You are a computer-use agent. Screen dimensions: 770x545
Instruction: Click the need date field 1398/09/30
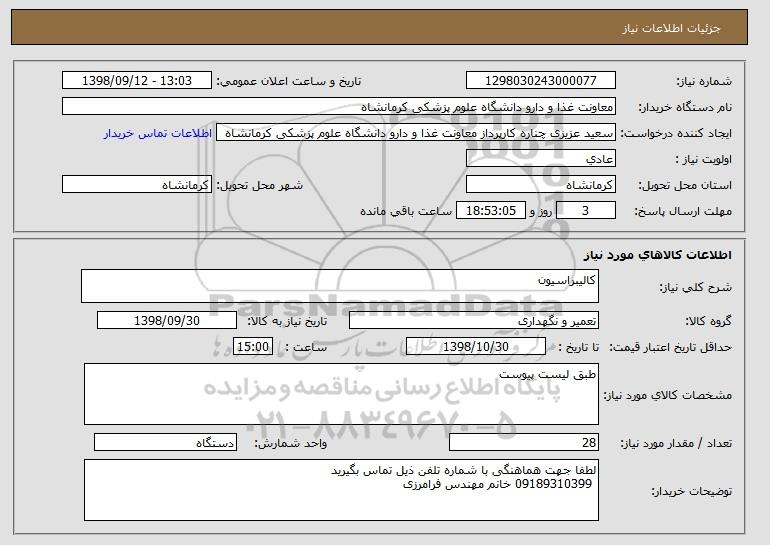pos(167,321)
